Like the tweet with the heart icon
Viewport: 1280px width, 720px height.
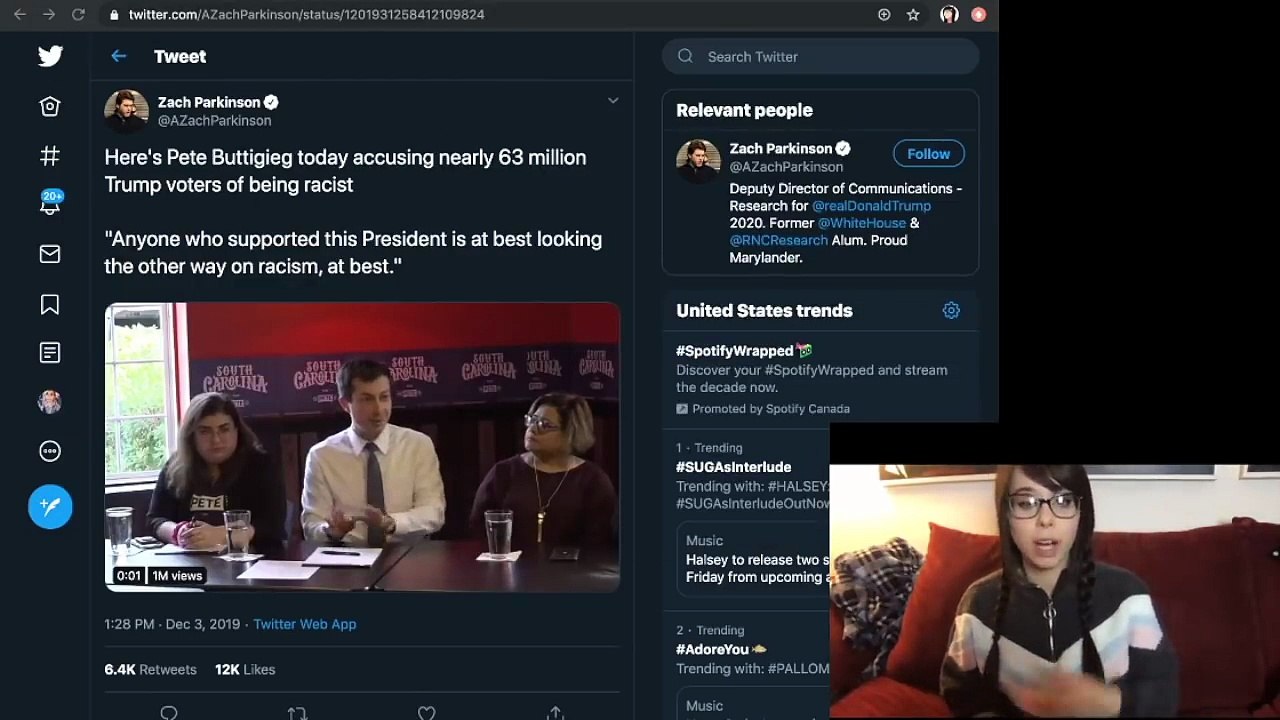[x=427, y=712]
